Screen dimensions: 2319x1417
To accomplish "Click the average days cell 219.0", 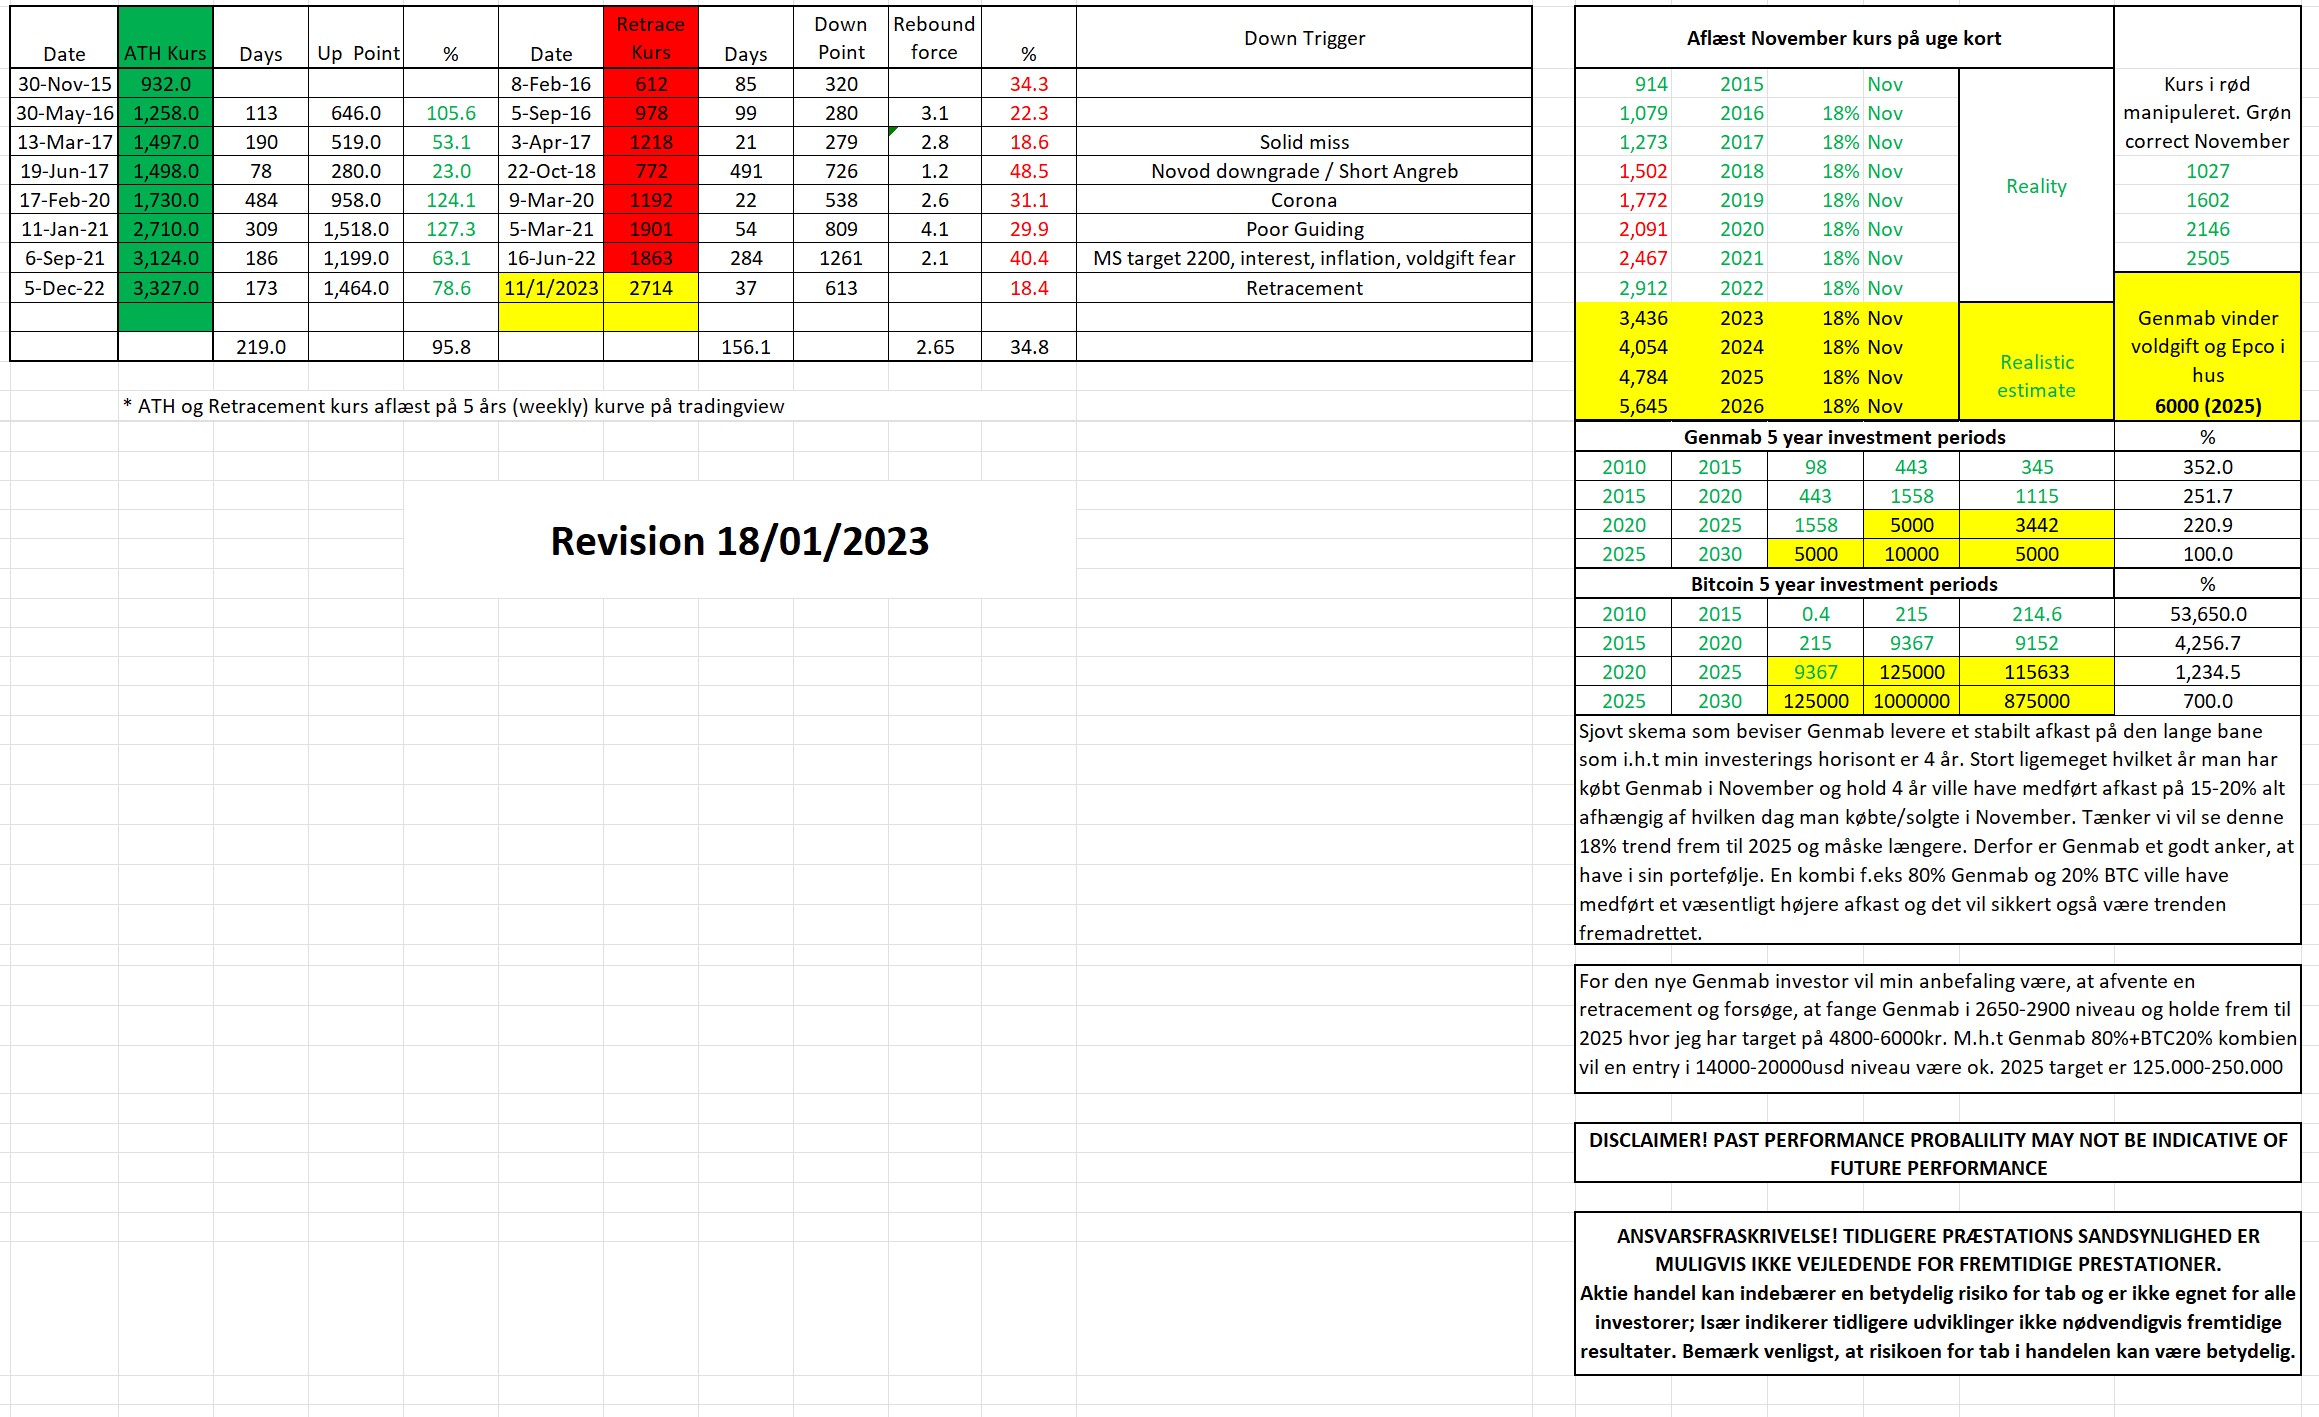I will (261, 347).
